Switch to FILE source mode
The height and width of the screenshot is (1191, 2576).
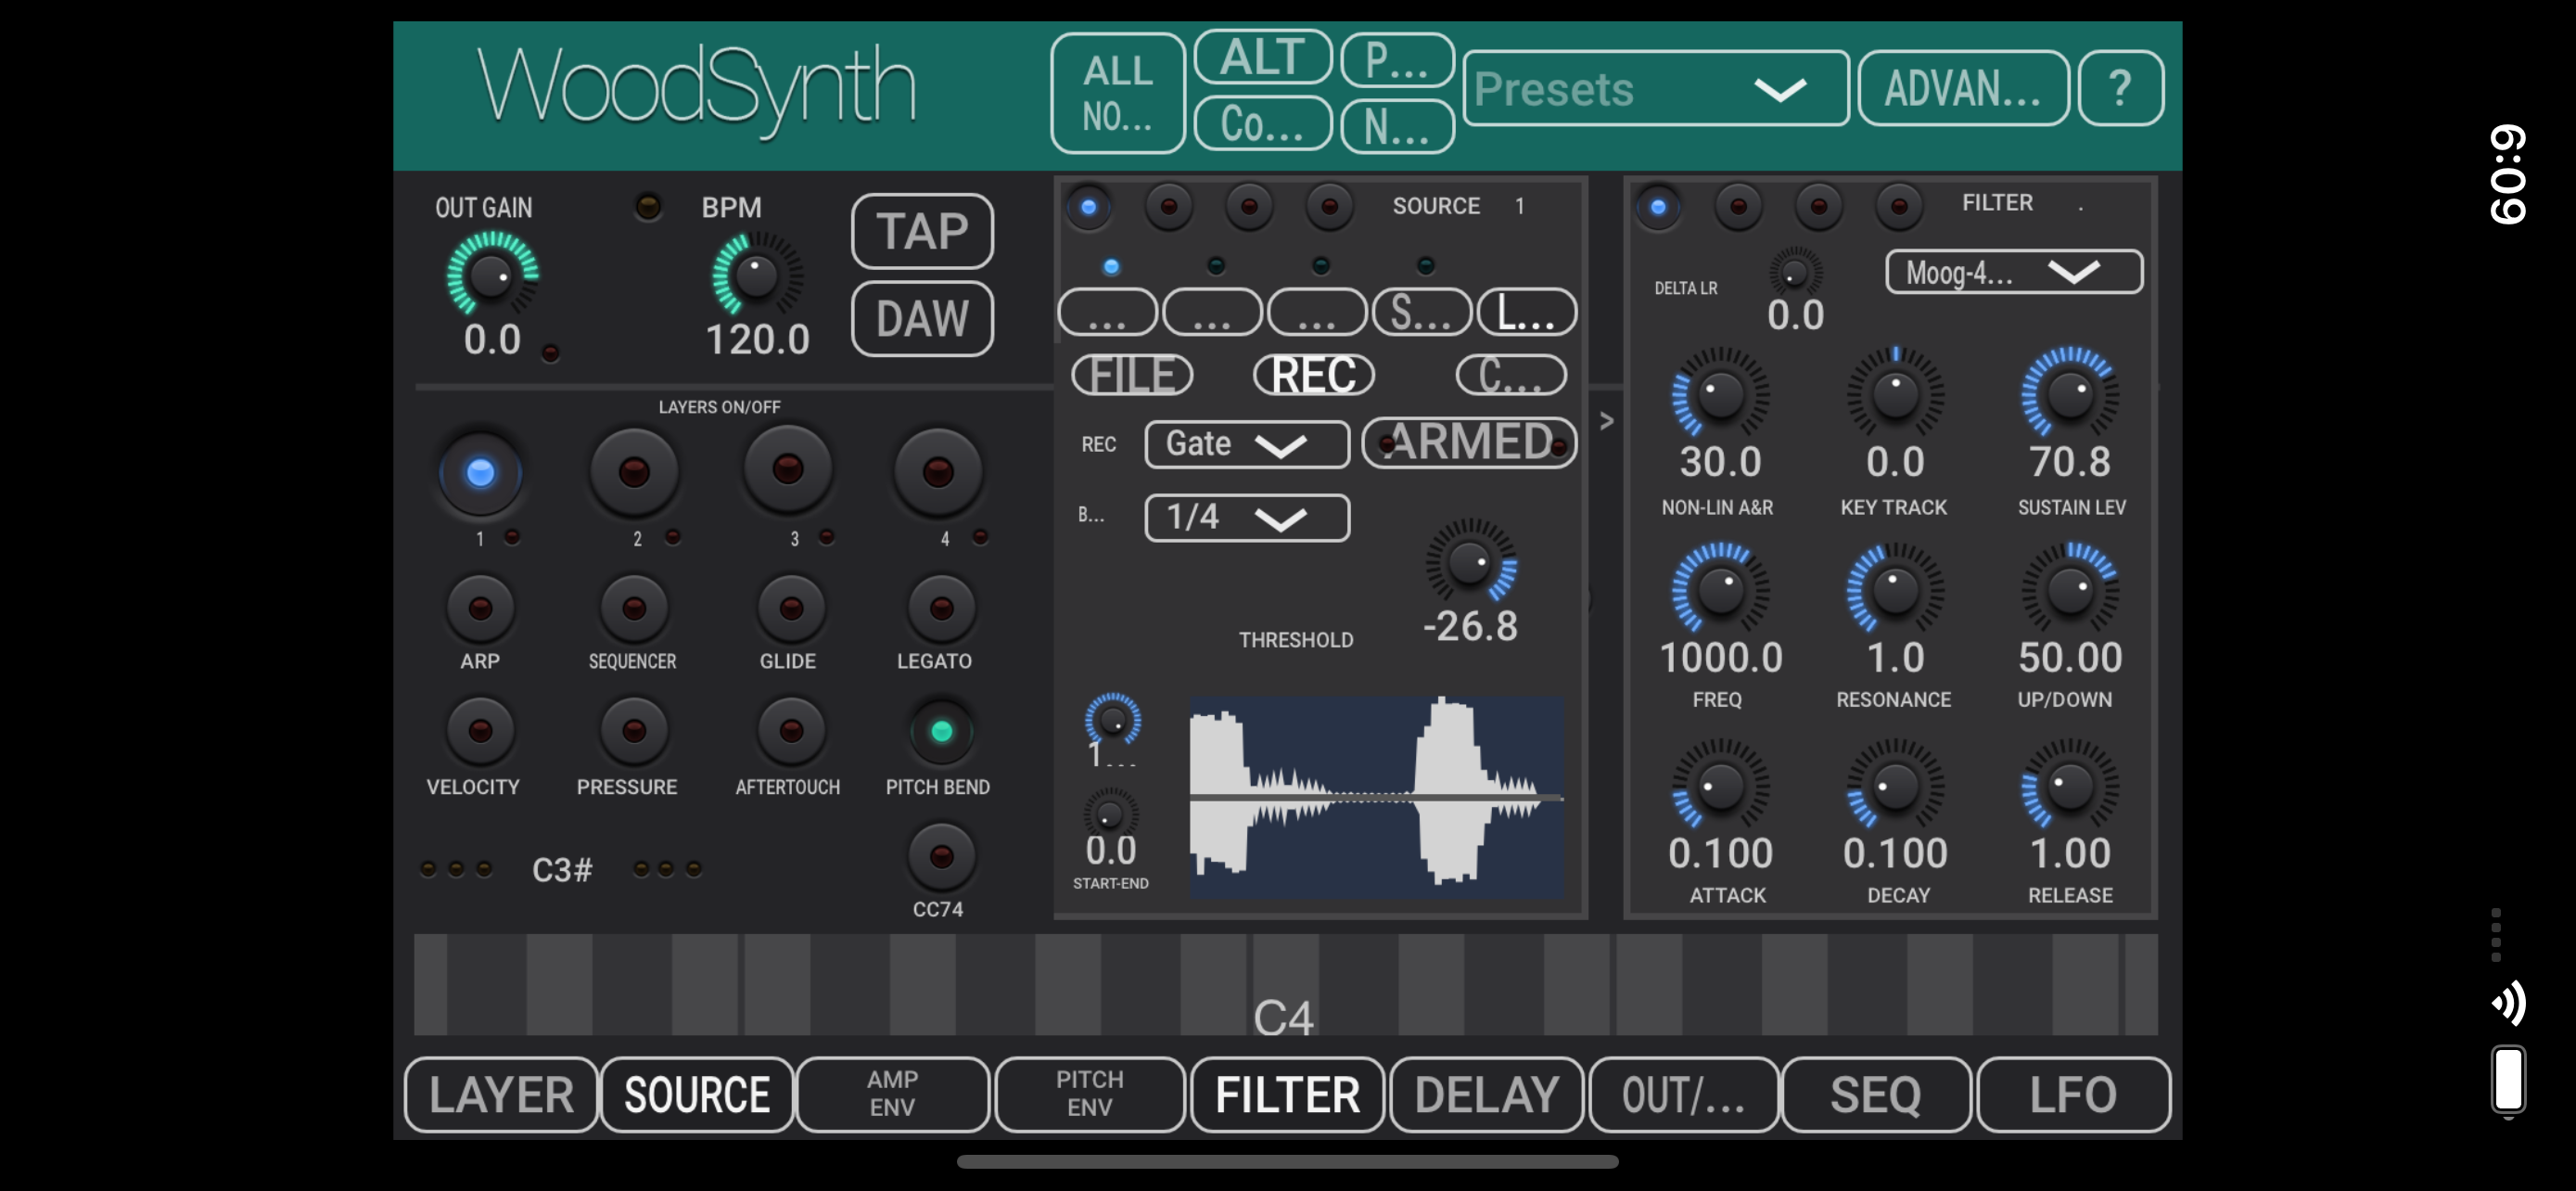(x=1132, y=375)
